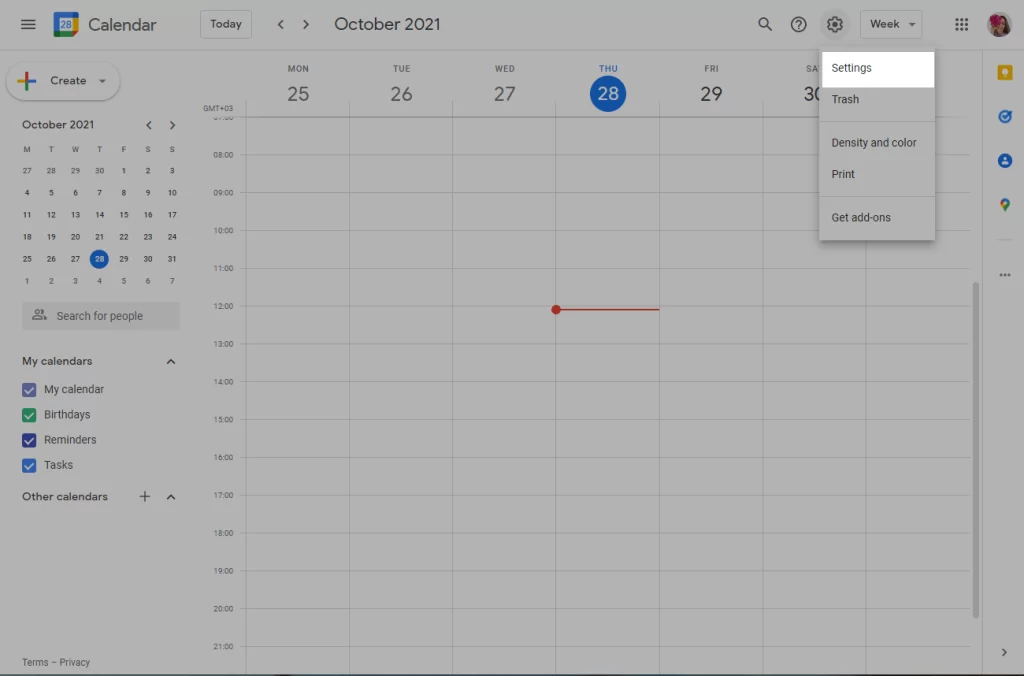The width and height of the screenshot is (1024, 676).
Task: Open Contacts in side panel
Action: click(x=1004, y=161)
